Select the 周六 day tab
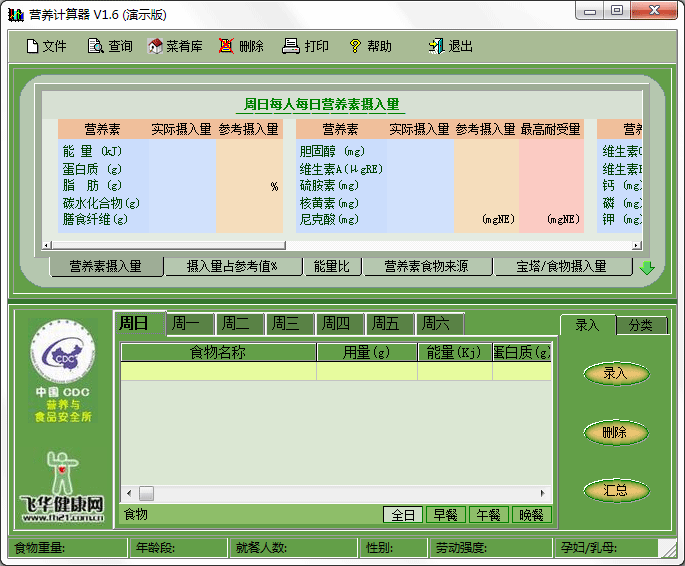The height and width of the screenshot is (566, 685). point(440,324)
